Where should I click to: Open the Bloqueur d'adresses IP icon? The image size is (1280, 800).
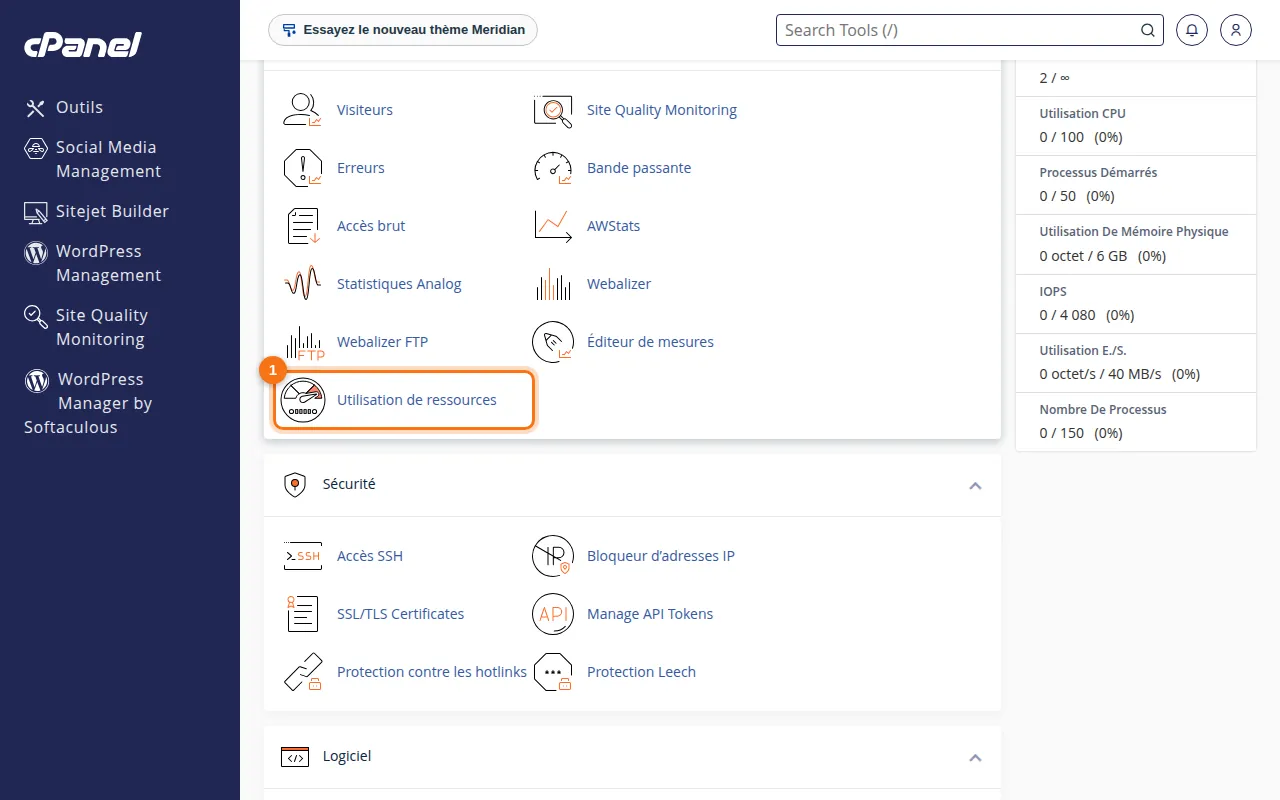point(553,556)
